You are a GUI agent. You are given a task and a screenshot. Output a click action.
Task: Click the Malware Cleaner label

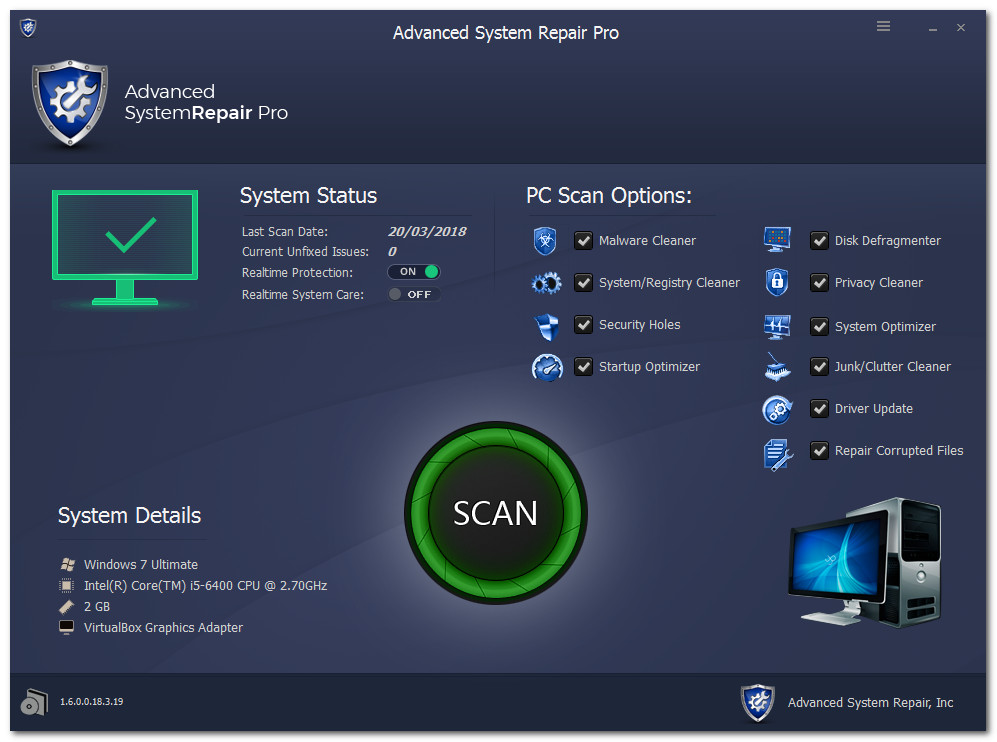(x=647, y=240)
